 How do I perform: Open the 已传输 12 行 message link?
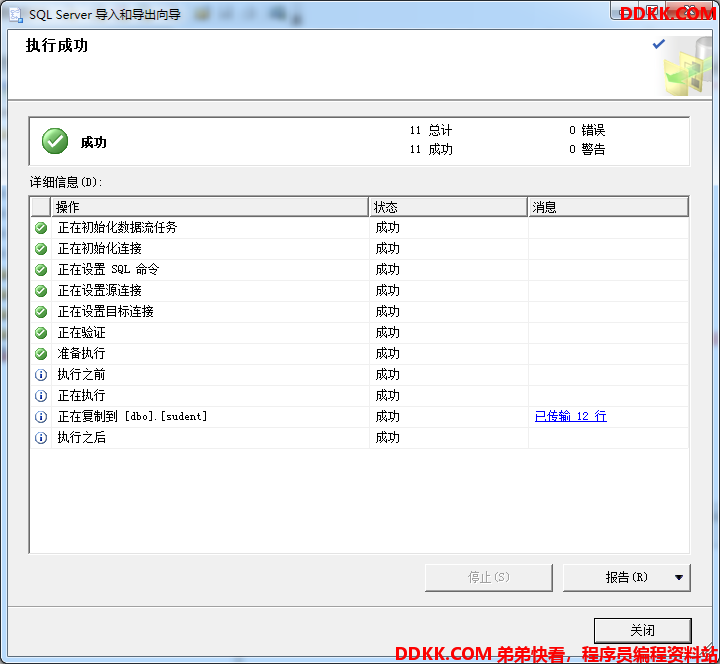click(x=571, y=416)
